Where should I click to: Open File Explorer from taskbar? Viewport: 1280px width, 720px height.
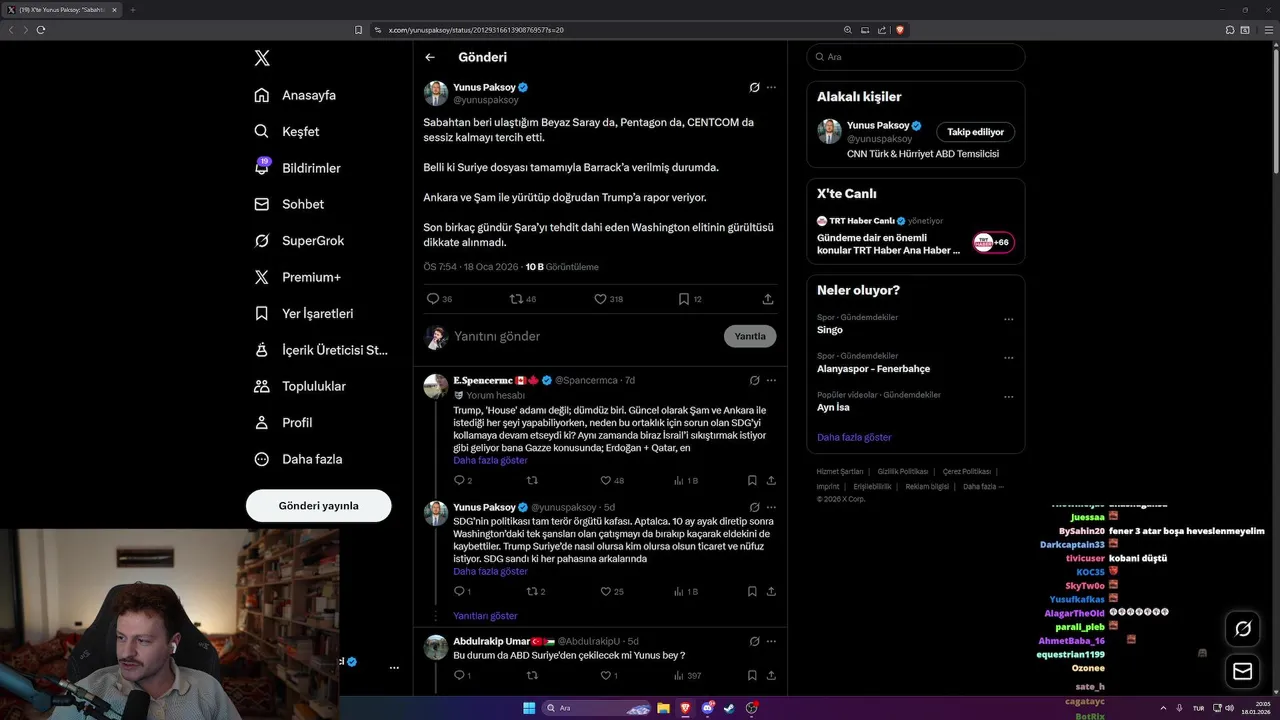pyautogui.click(x=662, y=708)
